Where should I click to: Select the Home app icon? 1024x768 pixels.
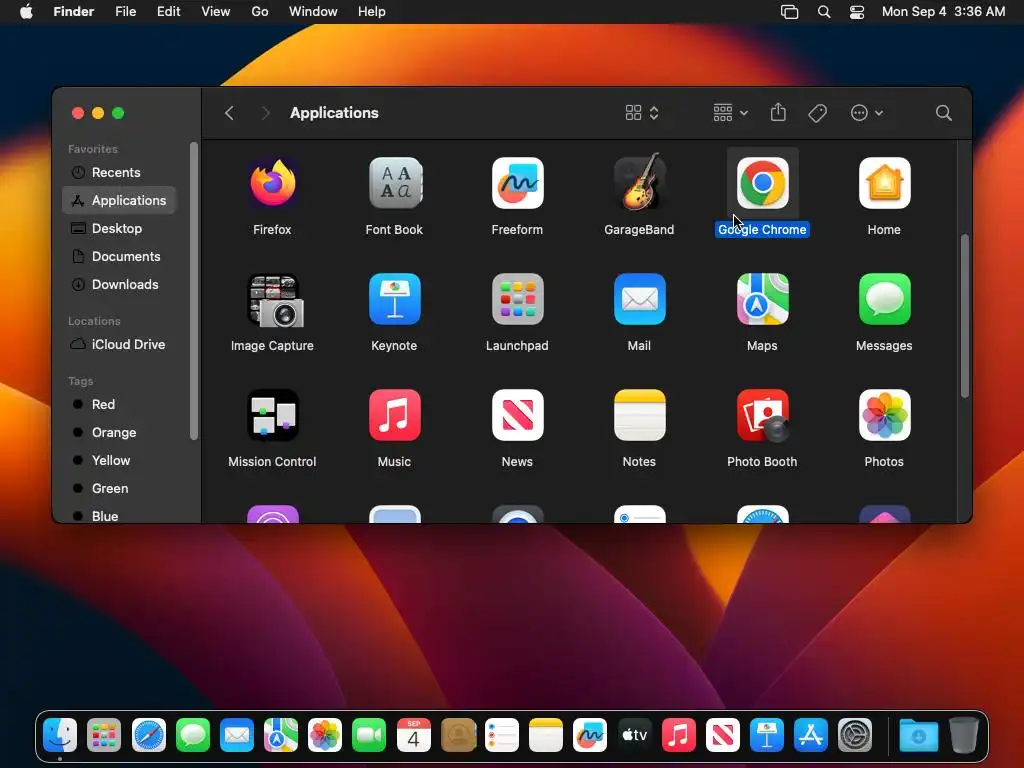pyautogui.click(x=884, y=184)
